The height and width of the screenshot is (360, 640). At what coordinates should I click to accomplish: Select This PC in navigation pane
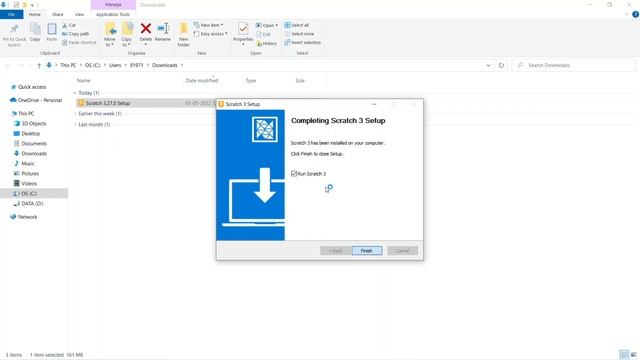point(26,113)
